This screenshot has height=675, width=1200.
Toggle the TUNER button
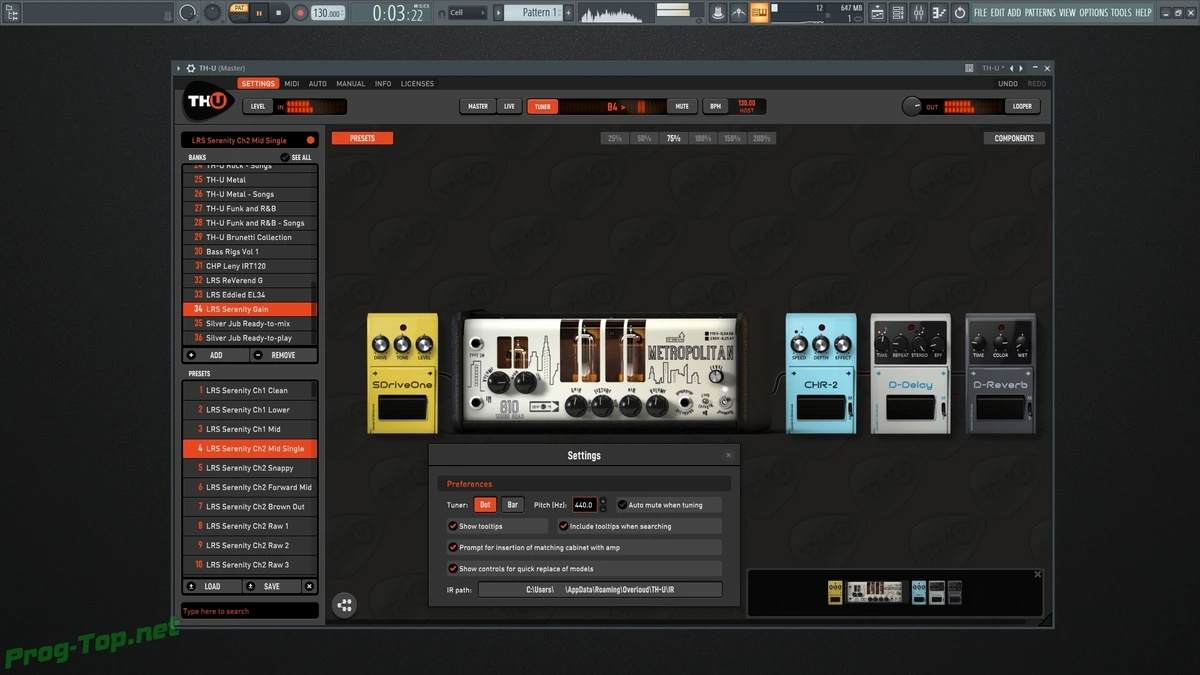pos(542,106)
